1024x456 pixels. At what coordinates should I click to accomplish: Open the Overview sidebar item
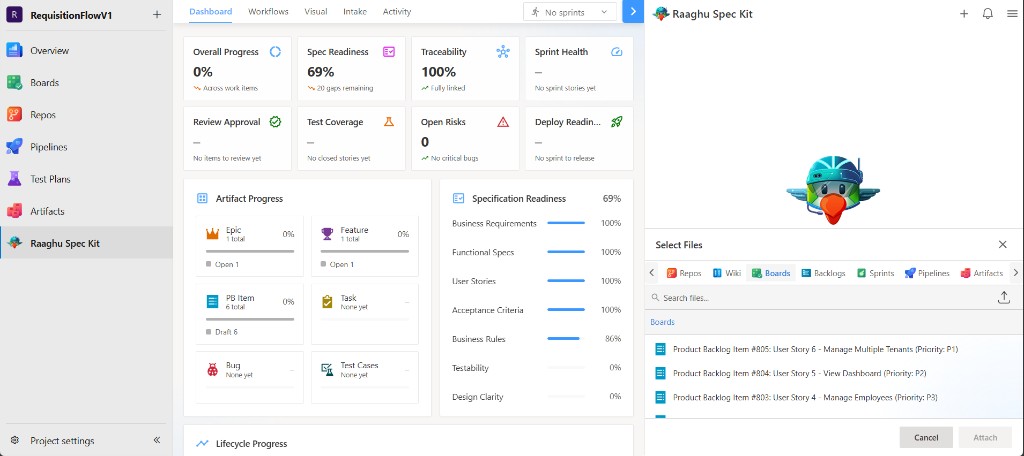(x=86, y=50)
